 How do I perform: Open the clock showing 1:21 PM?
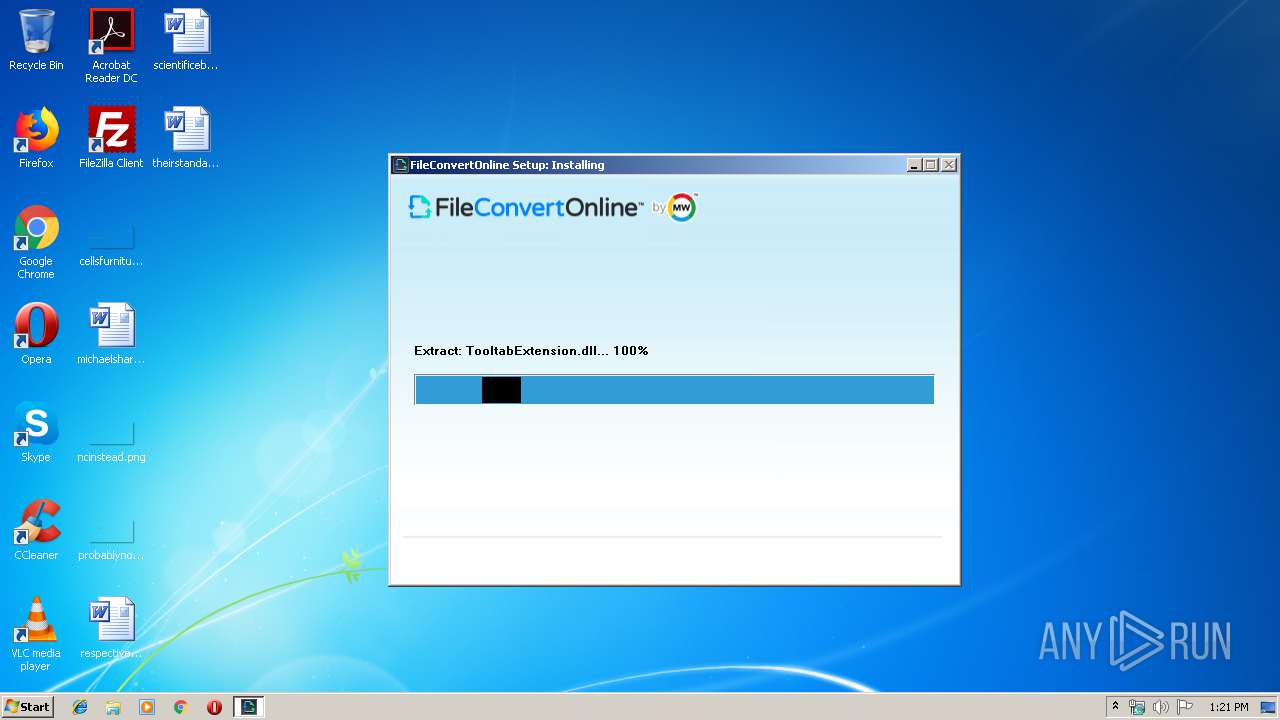pos(1228,707)
